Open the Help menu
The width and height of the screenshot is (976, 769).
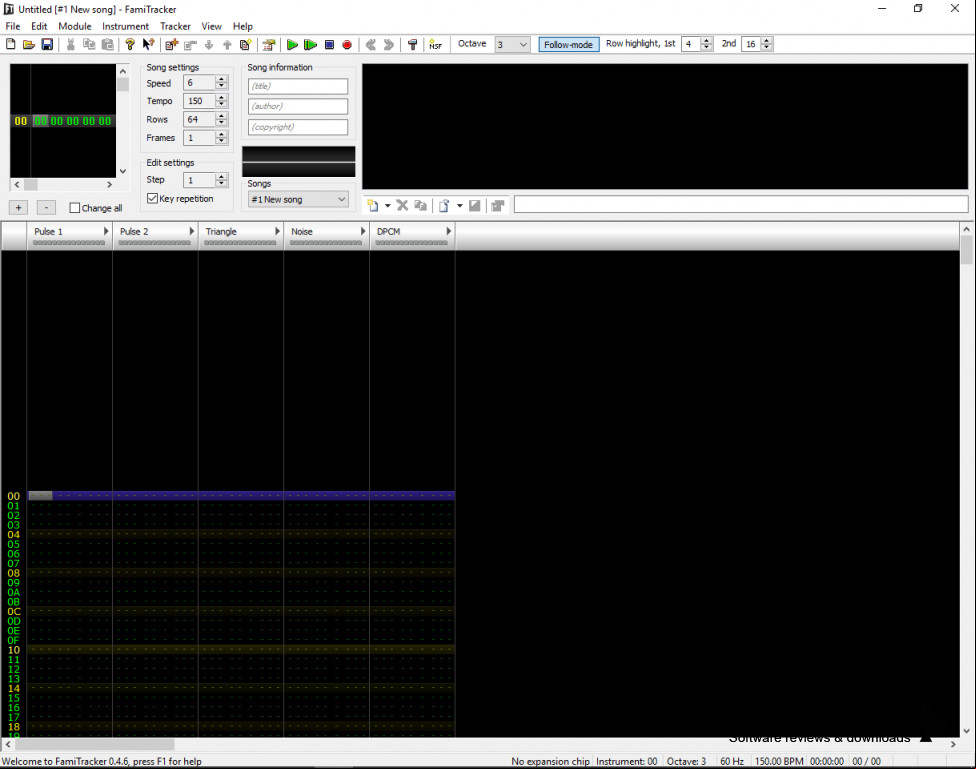[x=243, y=26]
